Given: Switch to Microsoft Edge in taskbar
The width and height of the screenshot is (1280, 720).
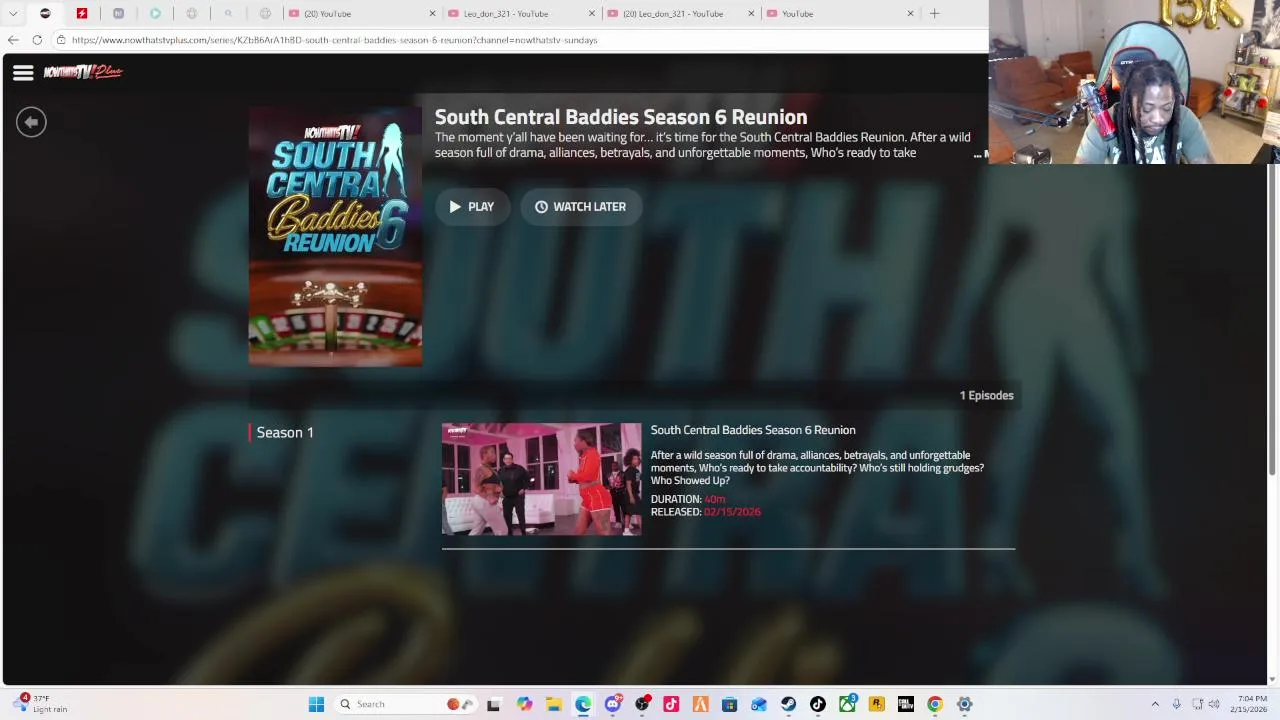Looking at the screenshot, I should 583,704.
